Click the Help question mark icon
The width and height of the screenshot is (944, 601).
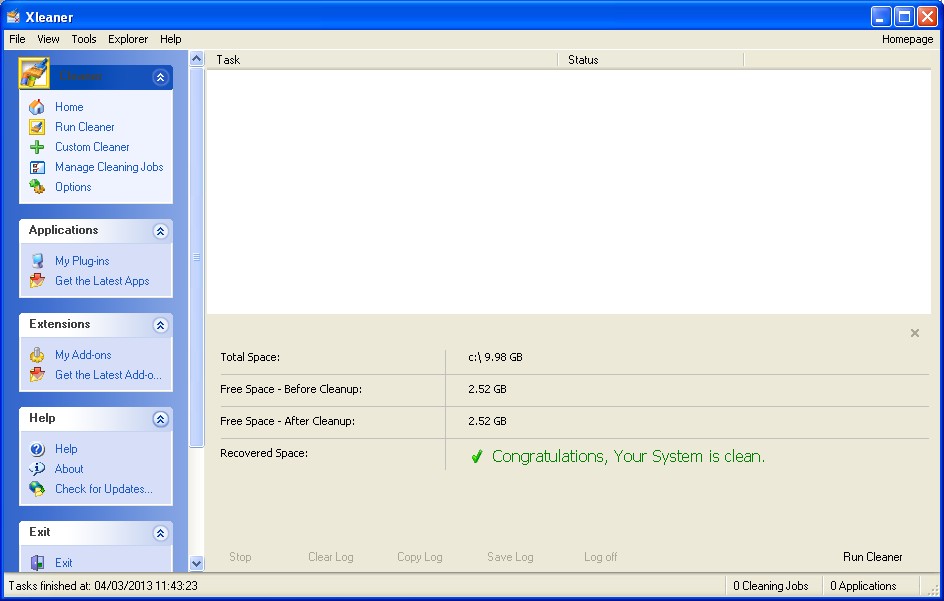(x=37, y=449)
